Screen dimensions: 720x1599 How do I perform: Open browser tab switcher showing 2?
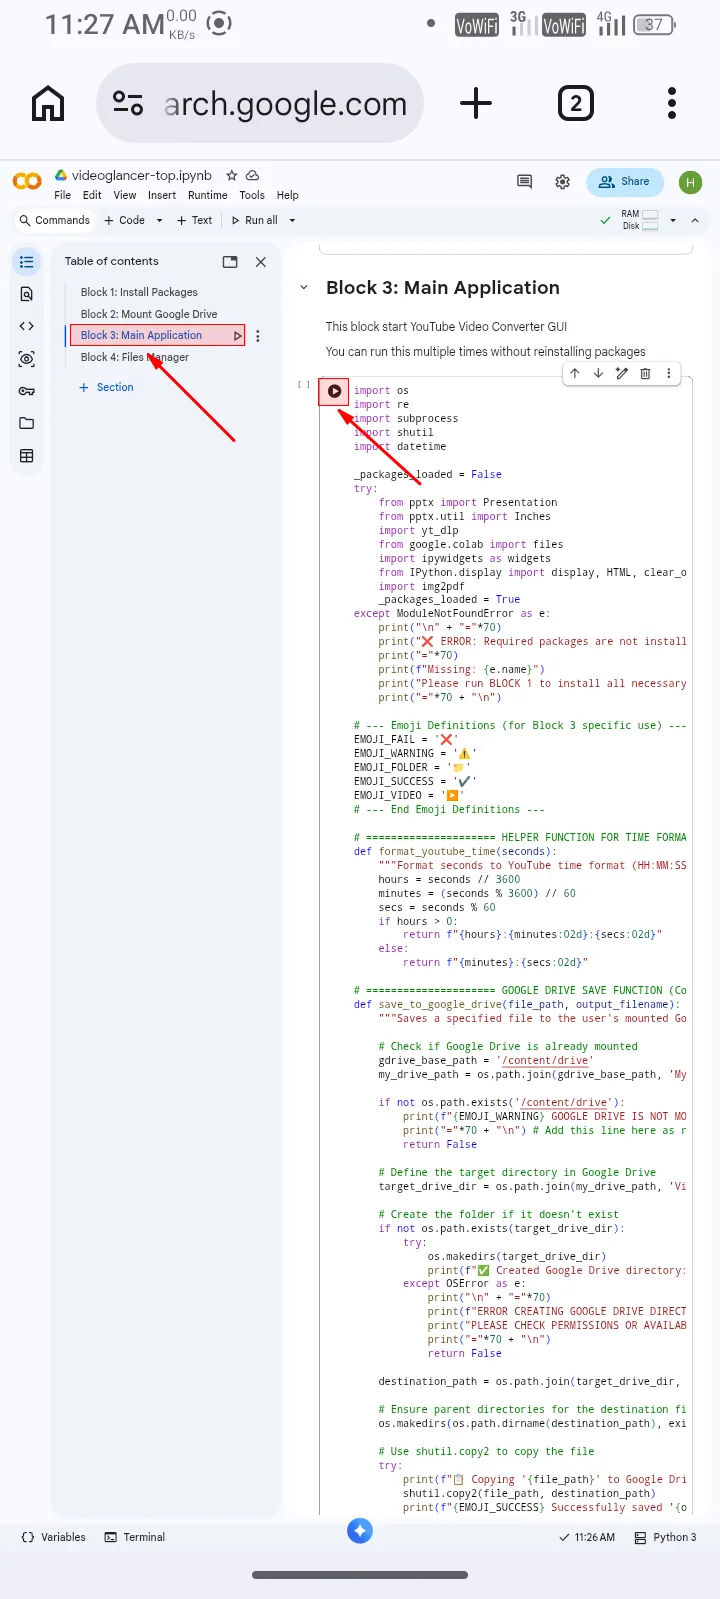(x=575, y=103)
